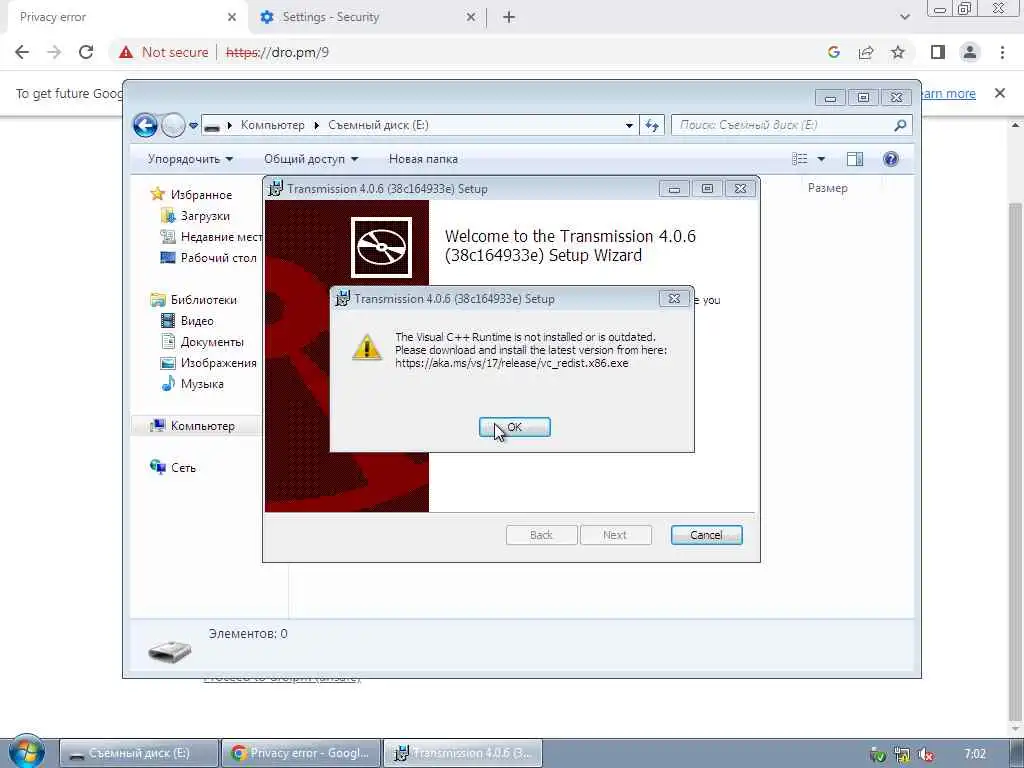Click the green tray icon left of network
This screenshot has height=768, width=1024.
878,754
